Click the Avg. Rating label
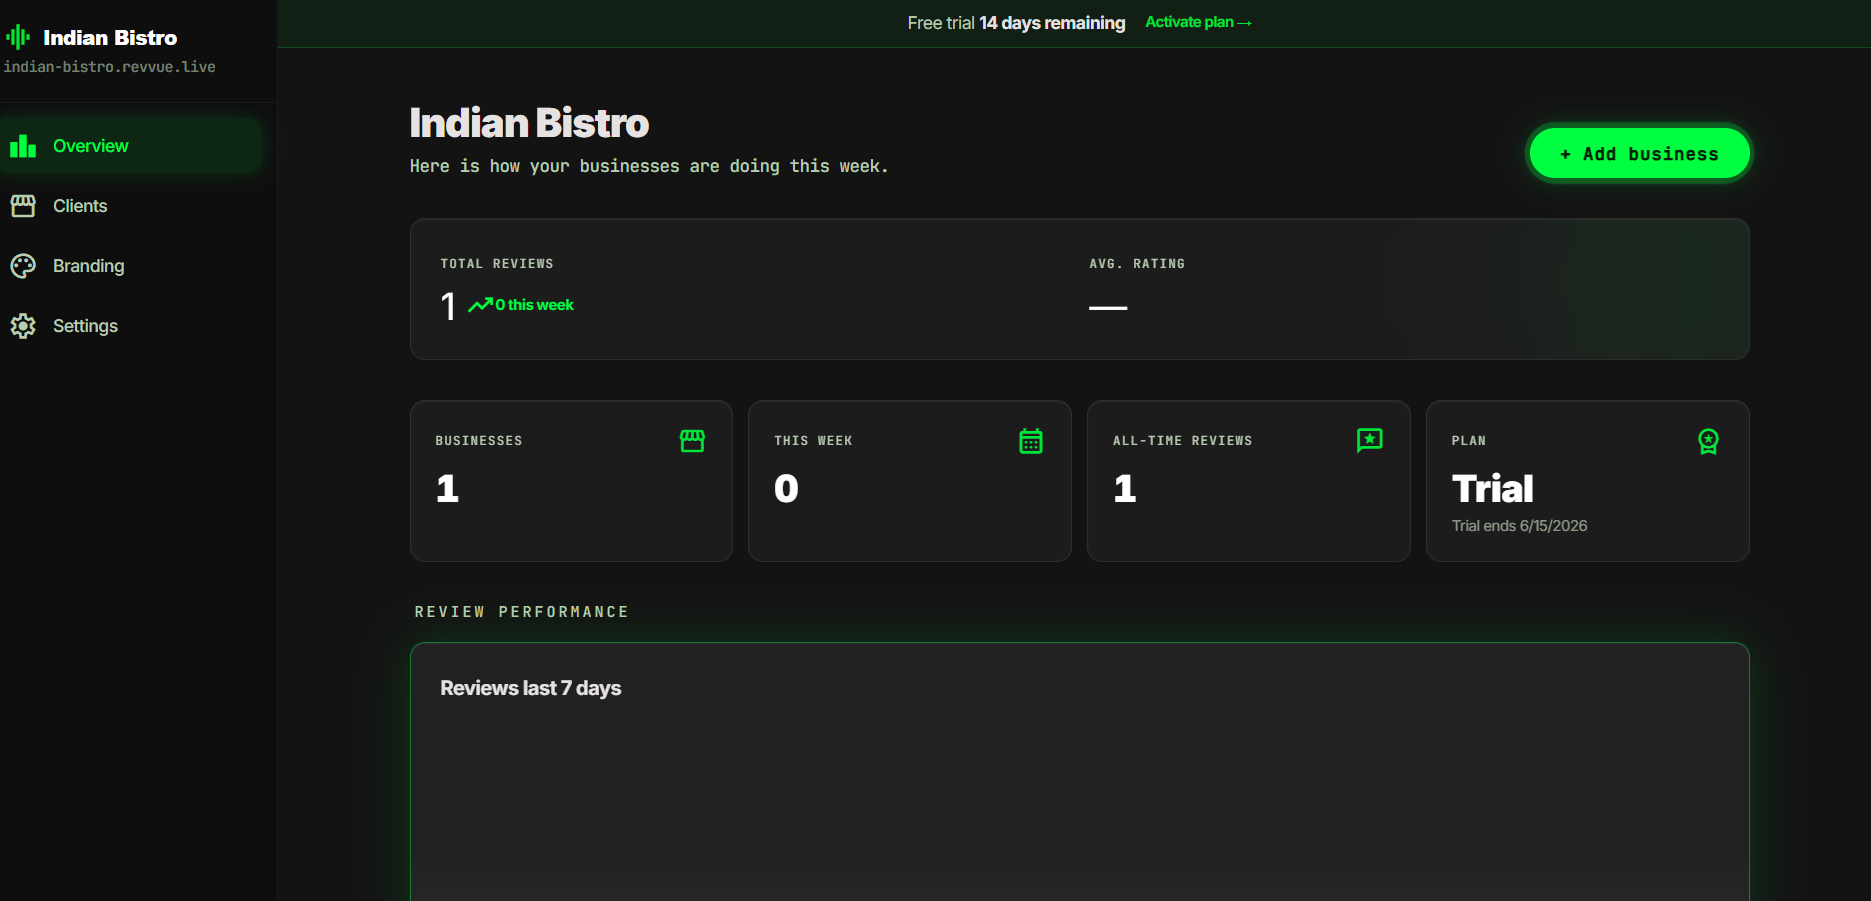Screen dimensions: 1871x901 [x=1137, y=264]
